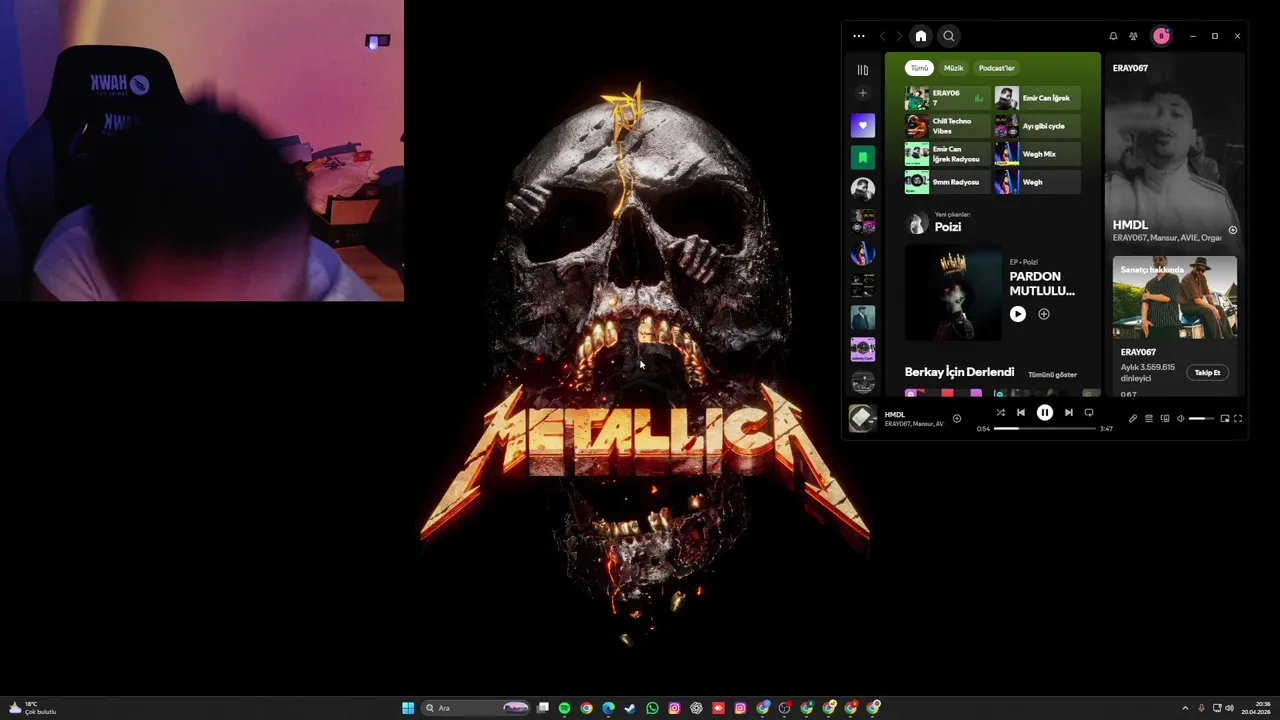Open the weather widget on taskbar
This screenshot has width=1280, height=720.
[32, 708]
